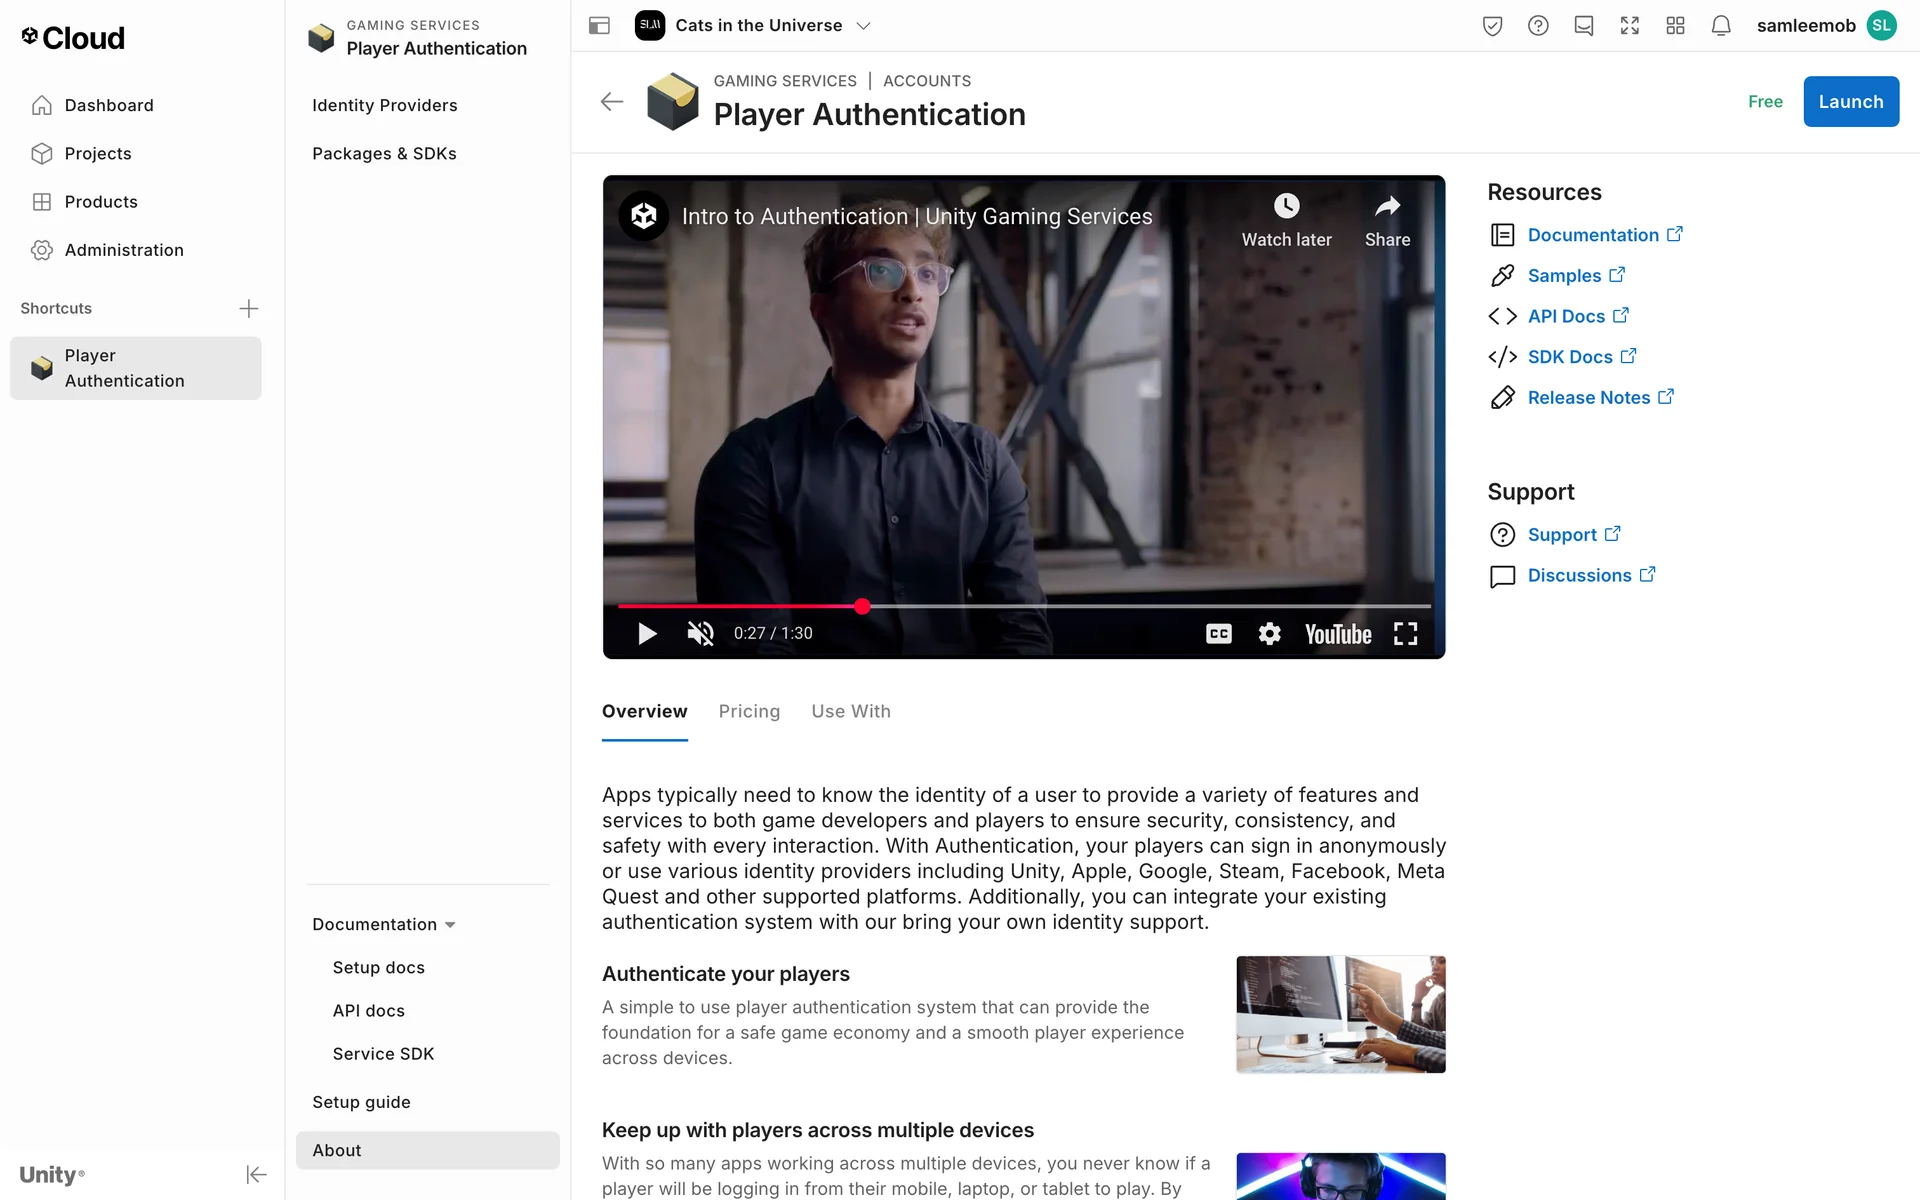1920x1200 pixels.
Task: Click the notifications bell icon
Action: click(x=1720, y=26)
